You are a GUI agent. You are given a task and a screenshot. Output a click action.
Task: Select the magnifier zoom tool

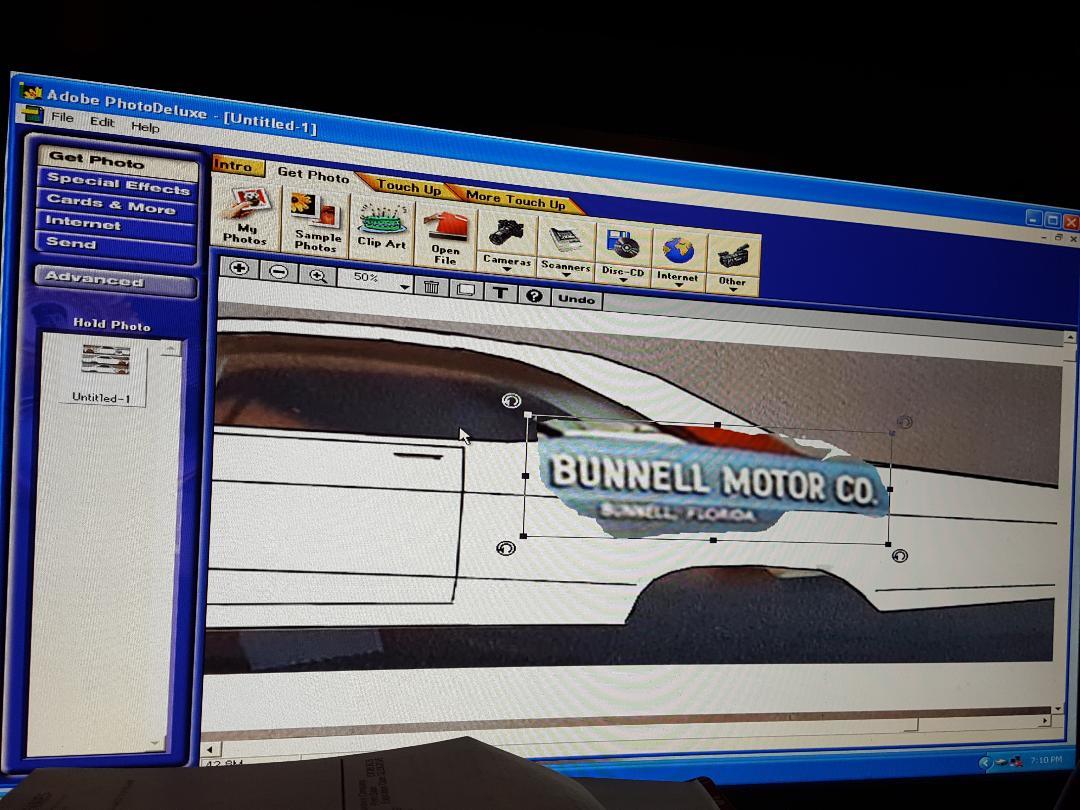[318, 276]
